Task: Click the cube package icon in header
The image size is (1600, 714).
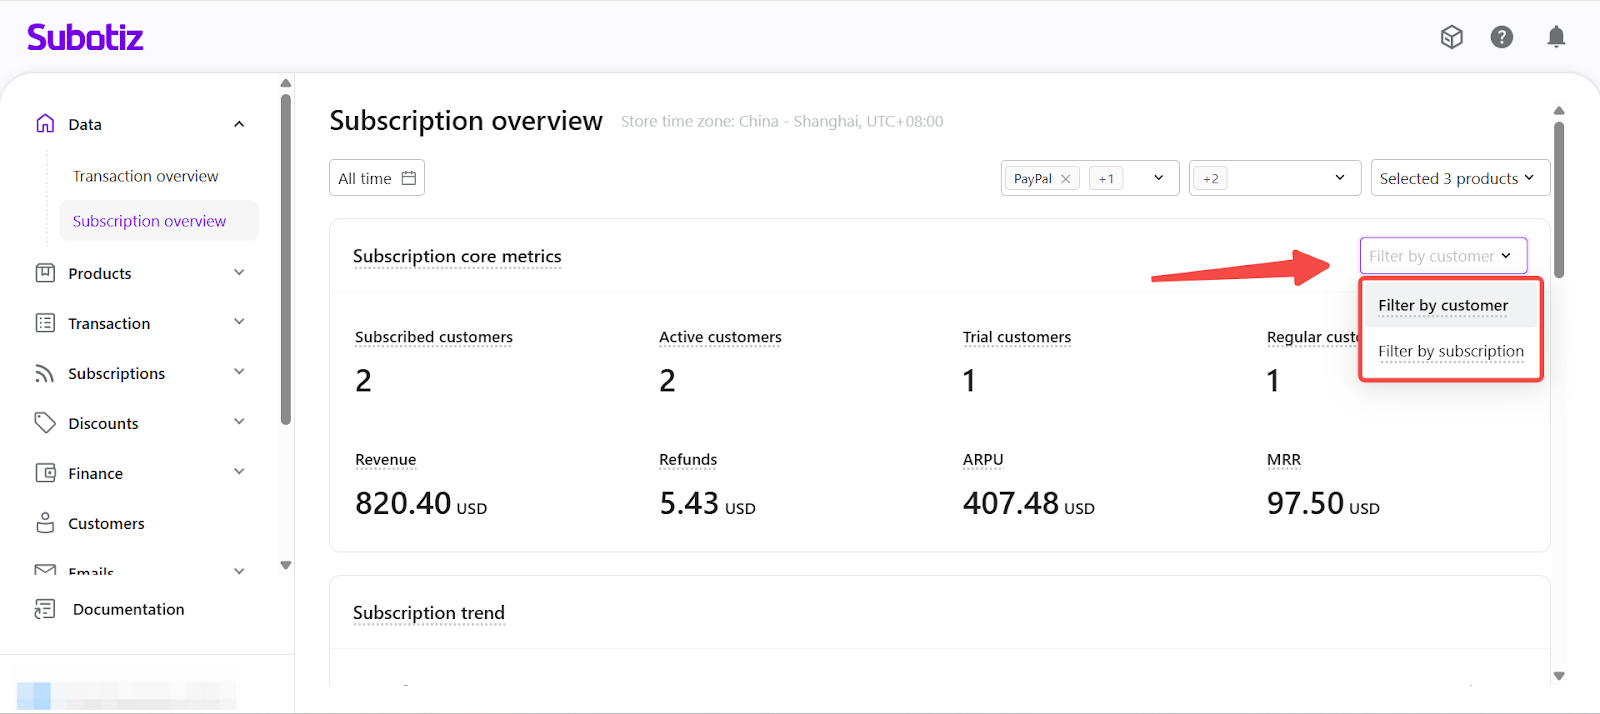Action: 1451,37
